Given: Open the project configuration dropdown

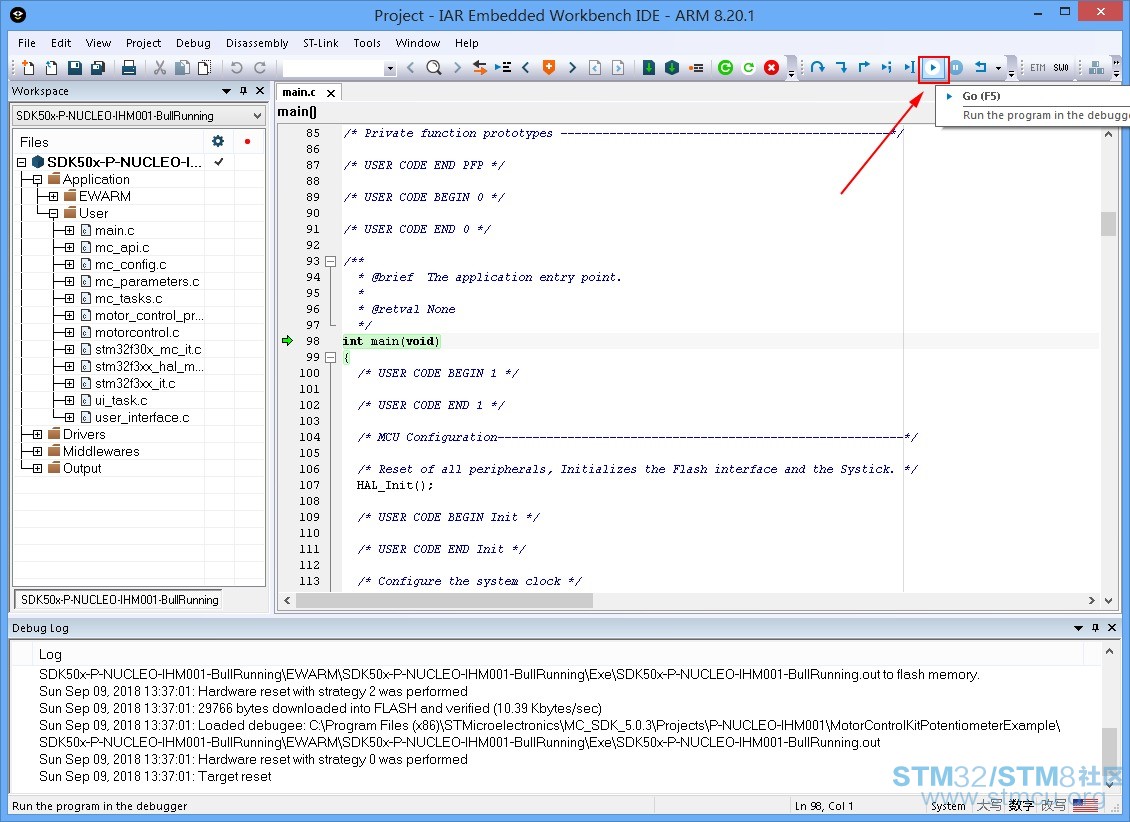Looking at the screenshot, I should tap(257, 115).
